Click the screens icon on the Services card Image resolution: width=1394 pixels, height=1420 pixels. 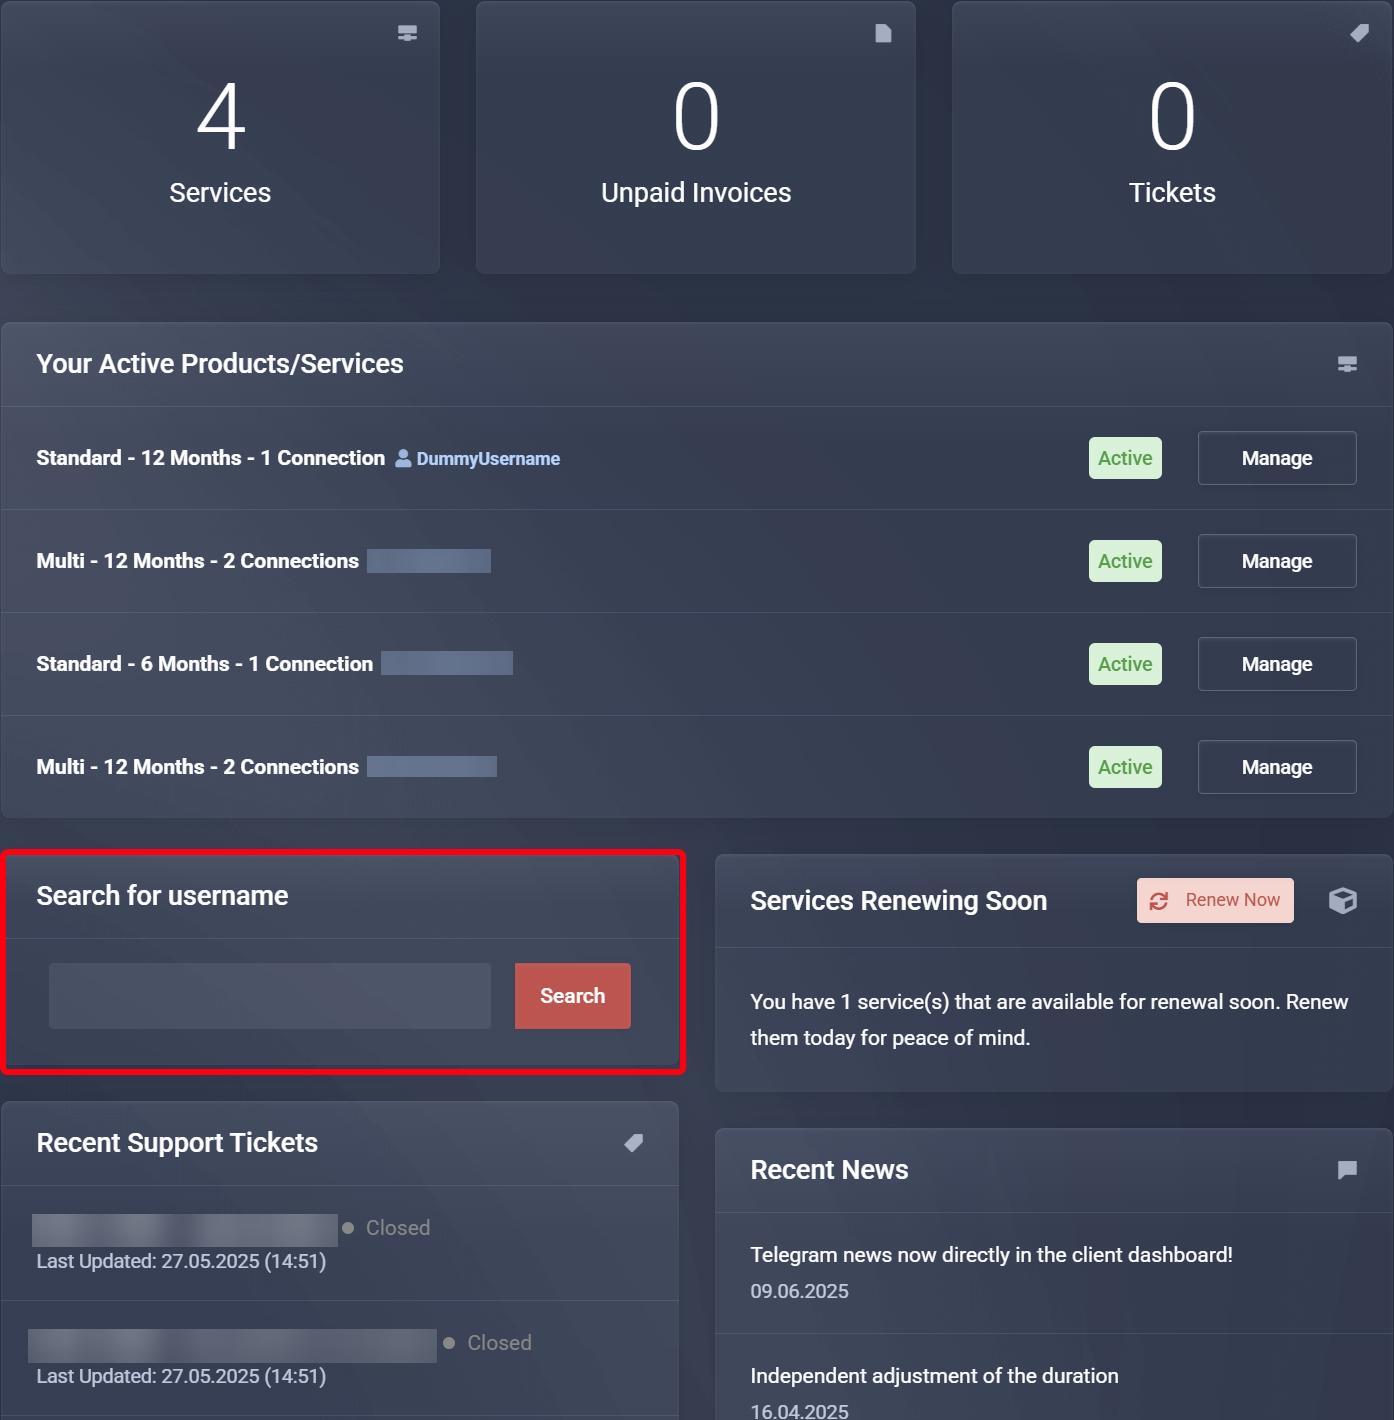[x=406, y=33]
